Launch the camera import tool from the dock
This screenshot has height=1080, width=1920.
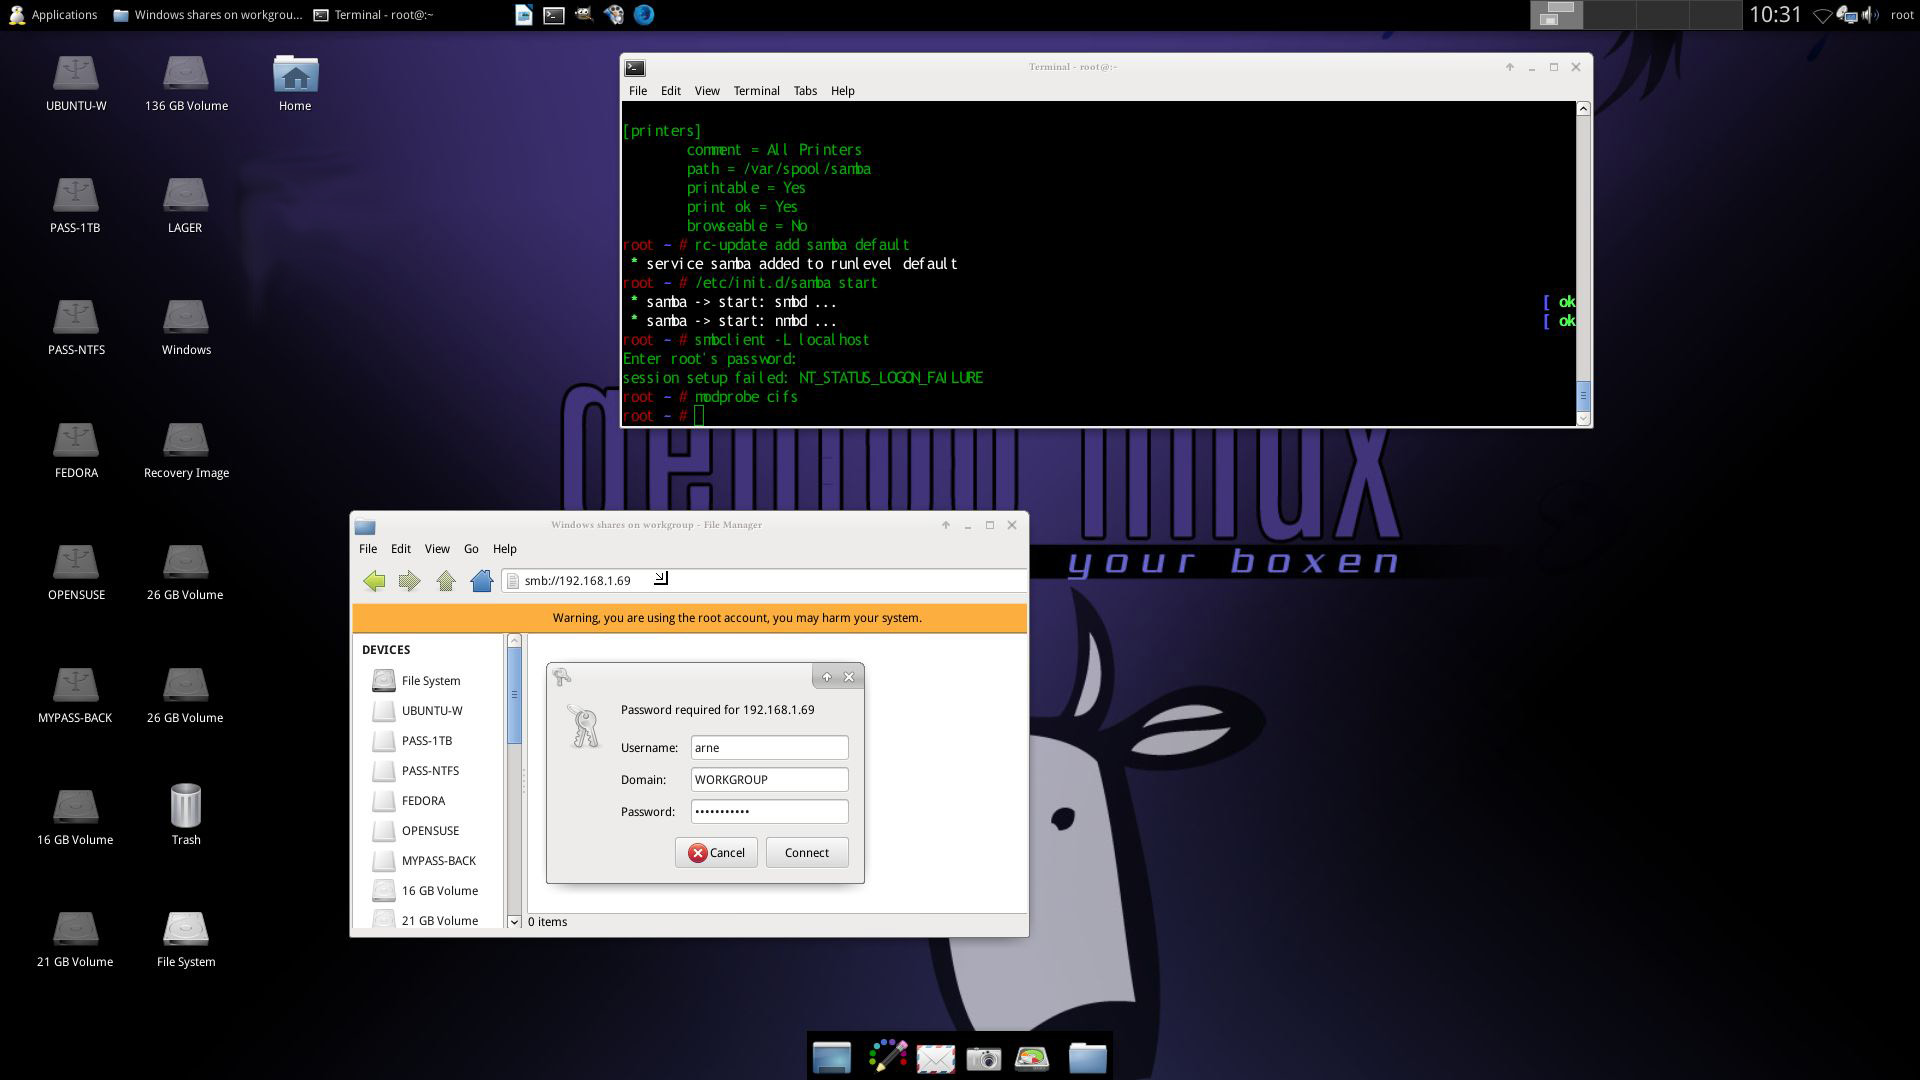(986, 1058)
